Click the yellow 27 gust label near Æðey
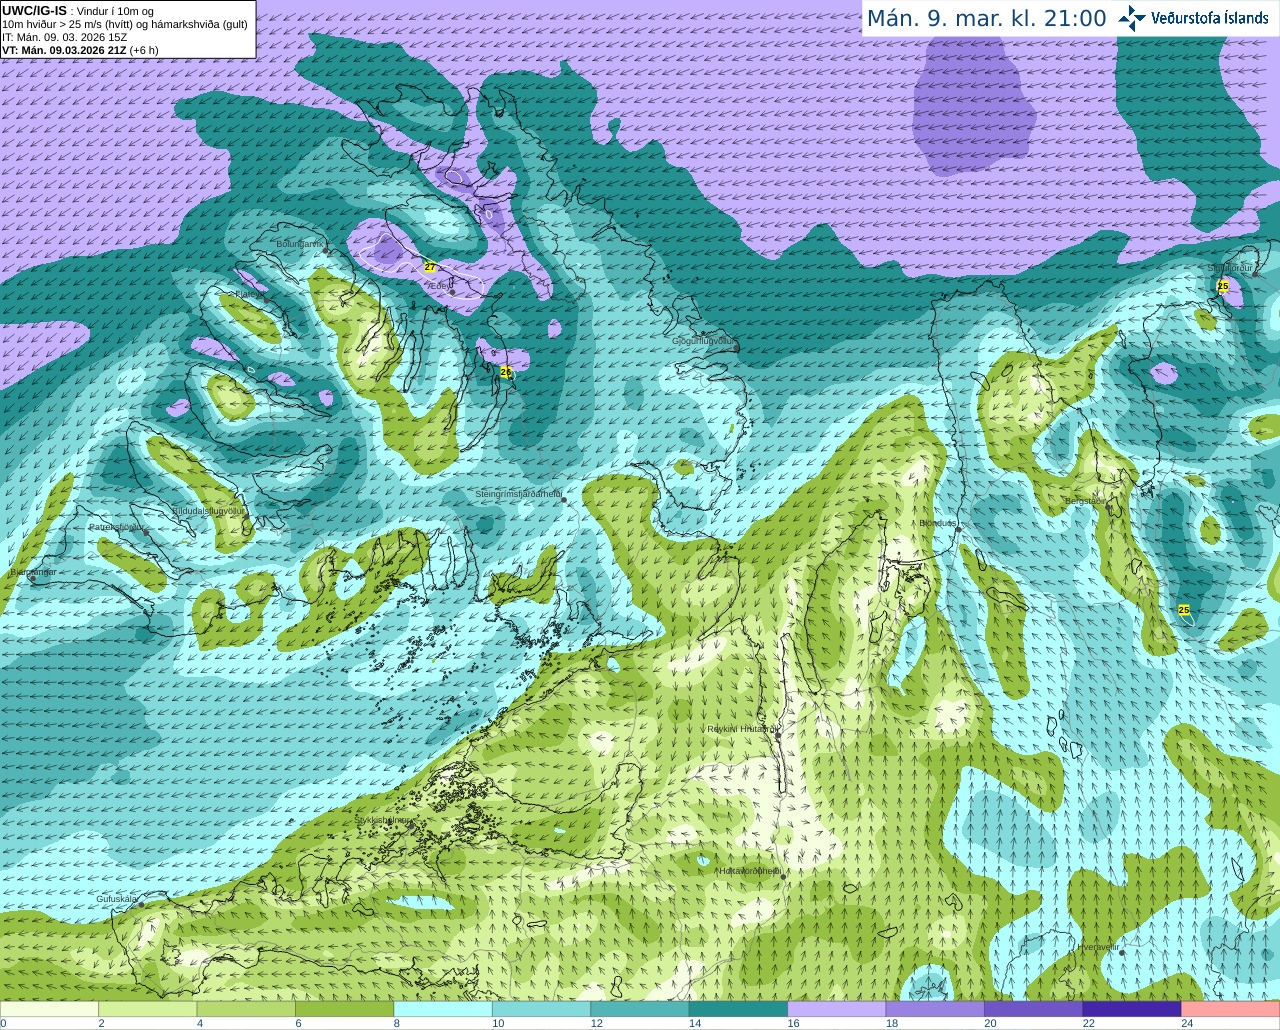The height and width of the screenshot is (1030, 1280). point(430,267)
